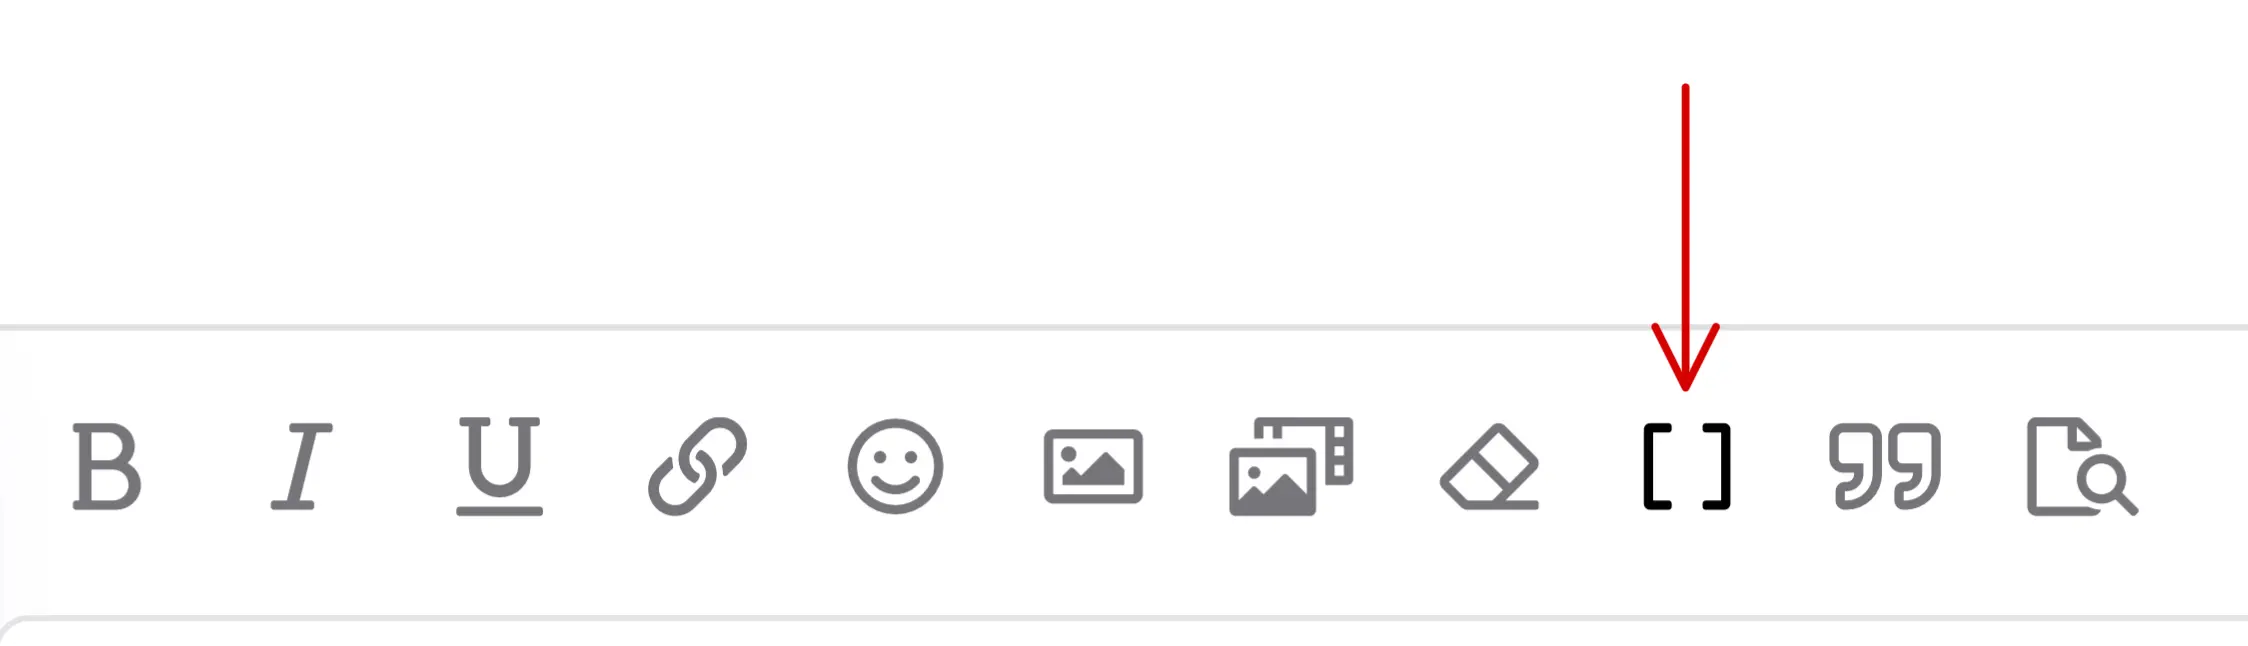Toggle bold formatting with the B icon
Viewport: 2248px width, 646px height.
[x=107, y=466]
